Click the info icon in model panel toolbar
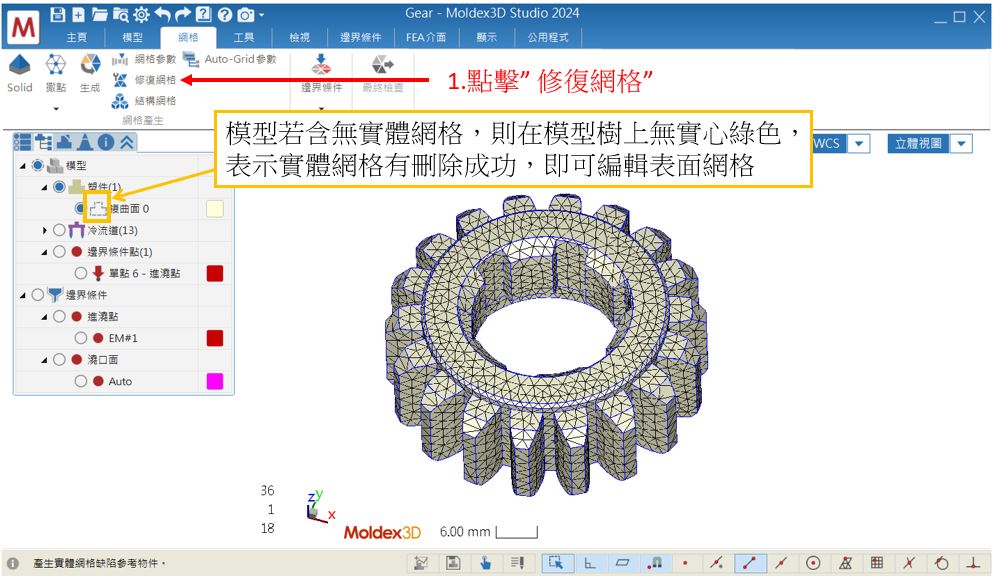 pyautogui.click(x=106, y=142)
